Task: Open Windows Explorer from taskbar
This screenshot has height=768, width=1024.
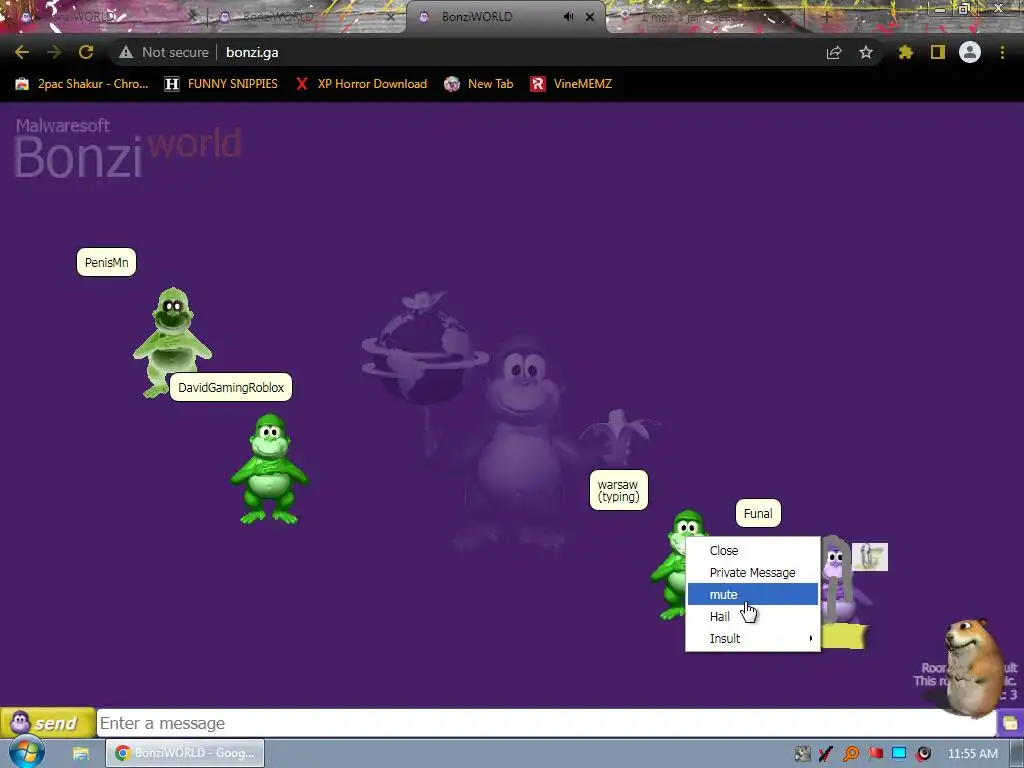Action: pos(80,754)
